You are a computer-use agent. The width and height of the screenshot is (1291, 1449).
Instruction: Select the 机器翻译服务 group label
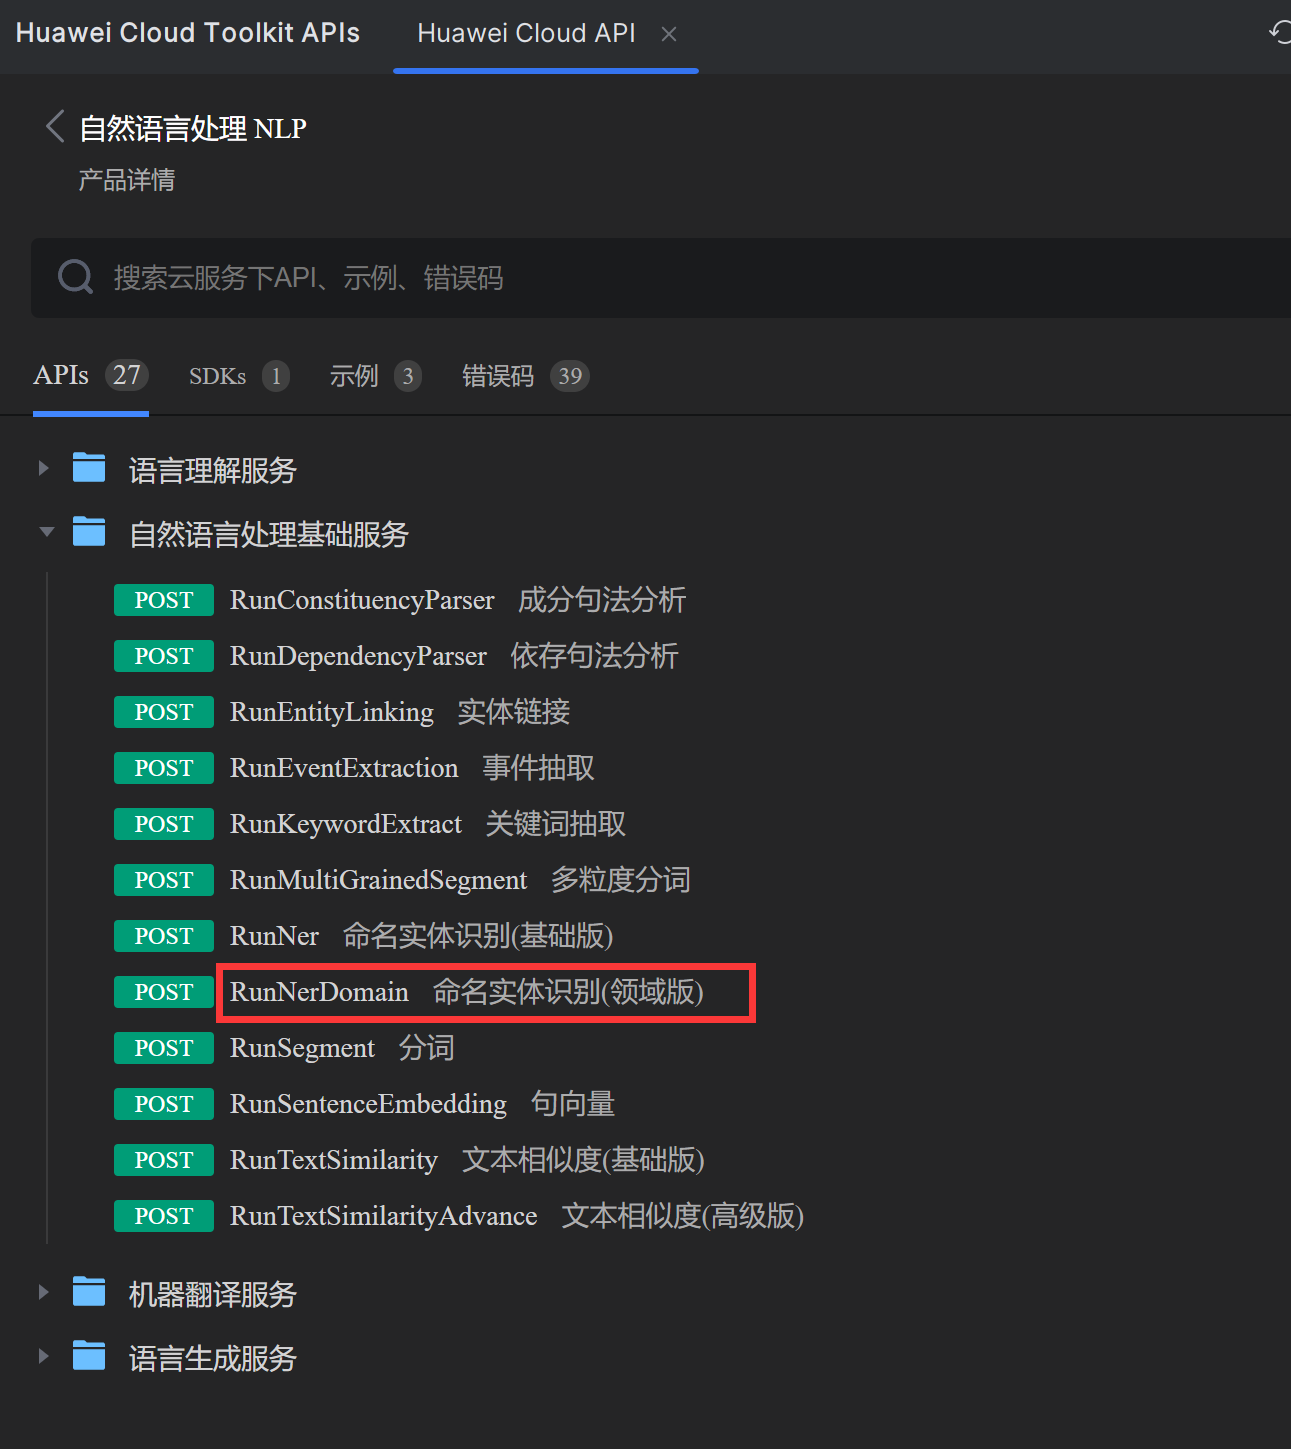click(213, 1294)
